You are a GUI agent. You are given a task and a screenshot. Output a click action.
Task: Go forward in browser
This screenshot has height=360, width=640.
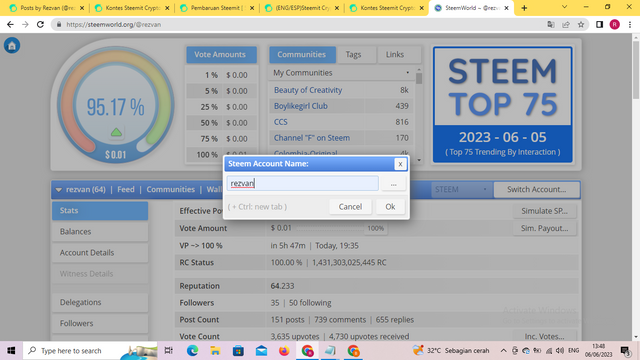(x=25, y=24)
